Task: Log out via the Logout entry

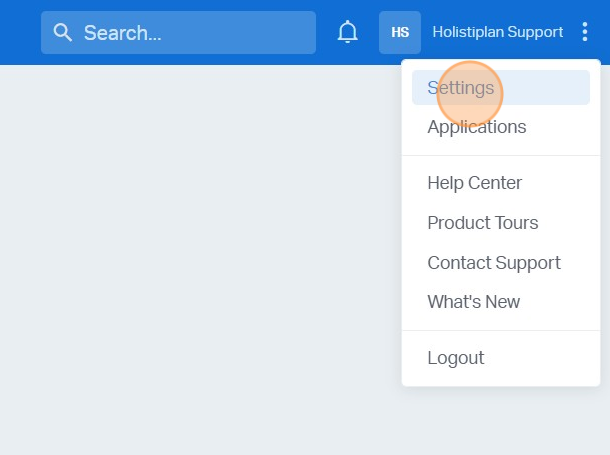Action: coord(455,358)
